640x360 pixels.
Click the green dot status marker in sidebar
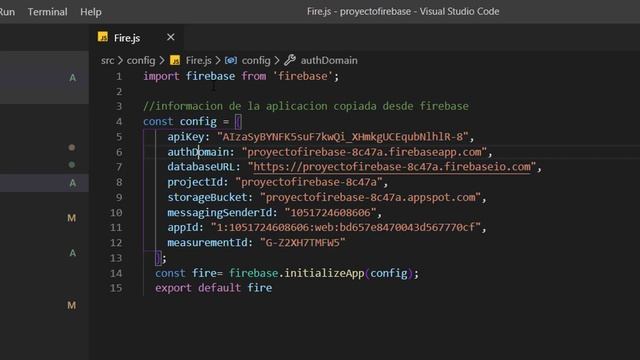pos(72,164)
